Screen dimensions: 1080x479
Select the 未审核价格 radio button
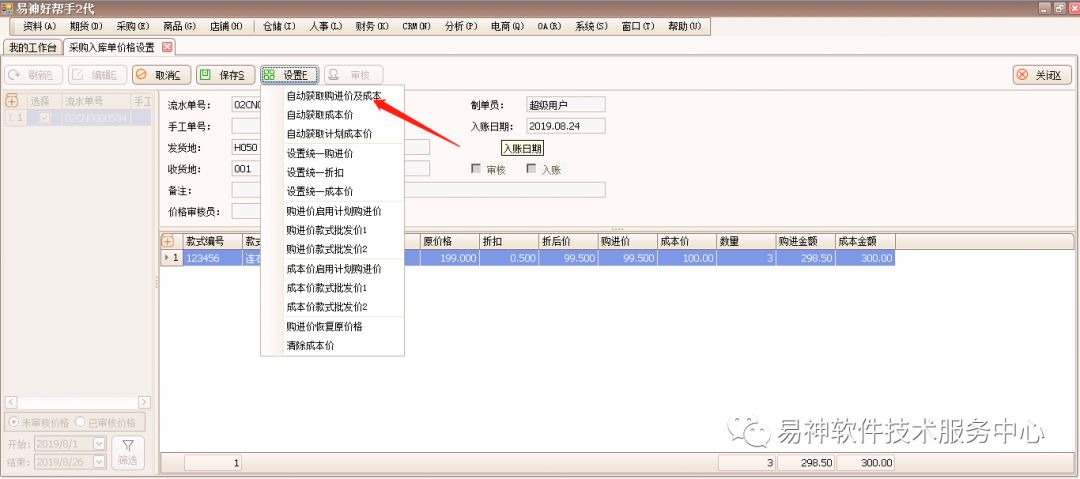click(x=13, y=423)
